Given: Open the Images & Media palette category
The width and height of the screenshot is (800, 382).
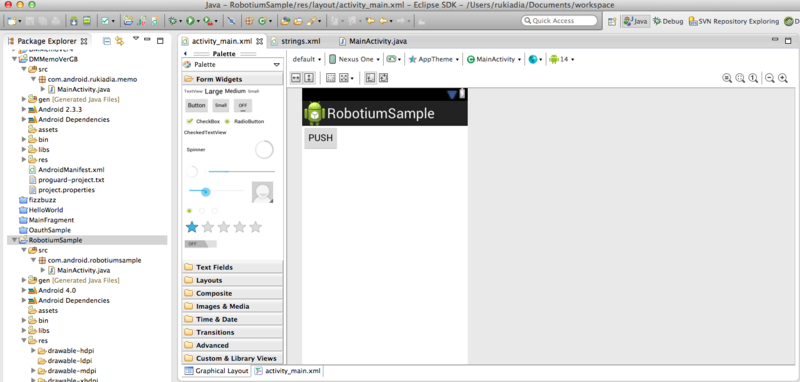Looking at the screenshot, I should click(232, 307).
